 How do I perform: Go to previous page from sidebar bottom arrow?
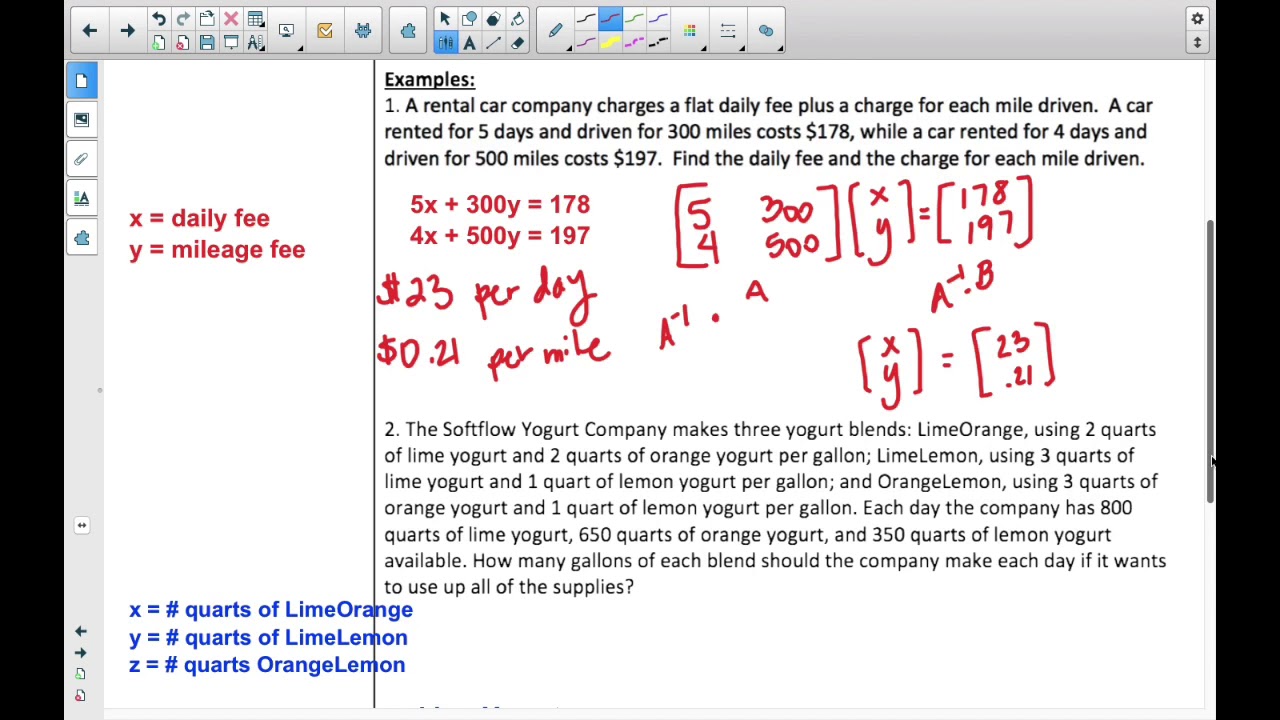click(x=81, y=632)
